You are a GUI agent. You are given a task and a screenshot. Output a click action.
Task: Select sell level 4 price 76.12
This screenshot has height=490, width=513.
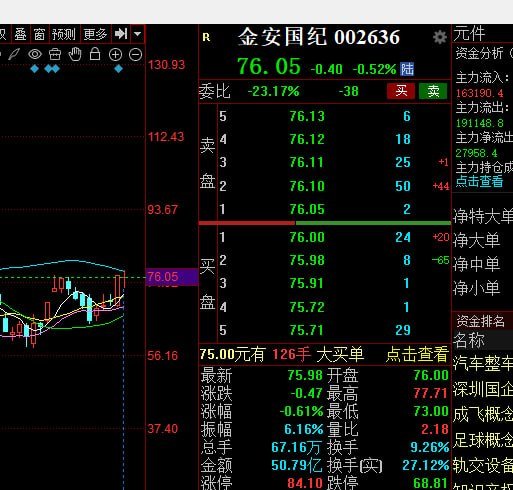307,139
